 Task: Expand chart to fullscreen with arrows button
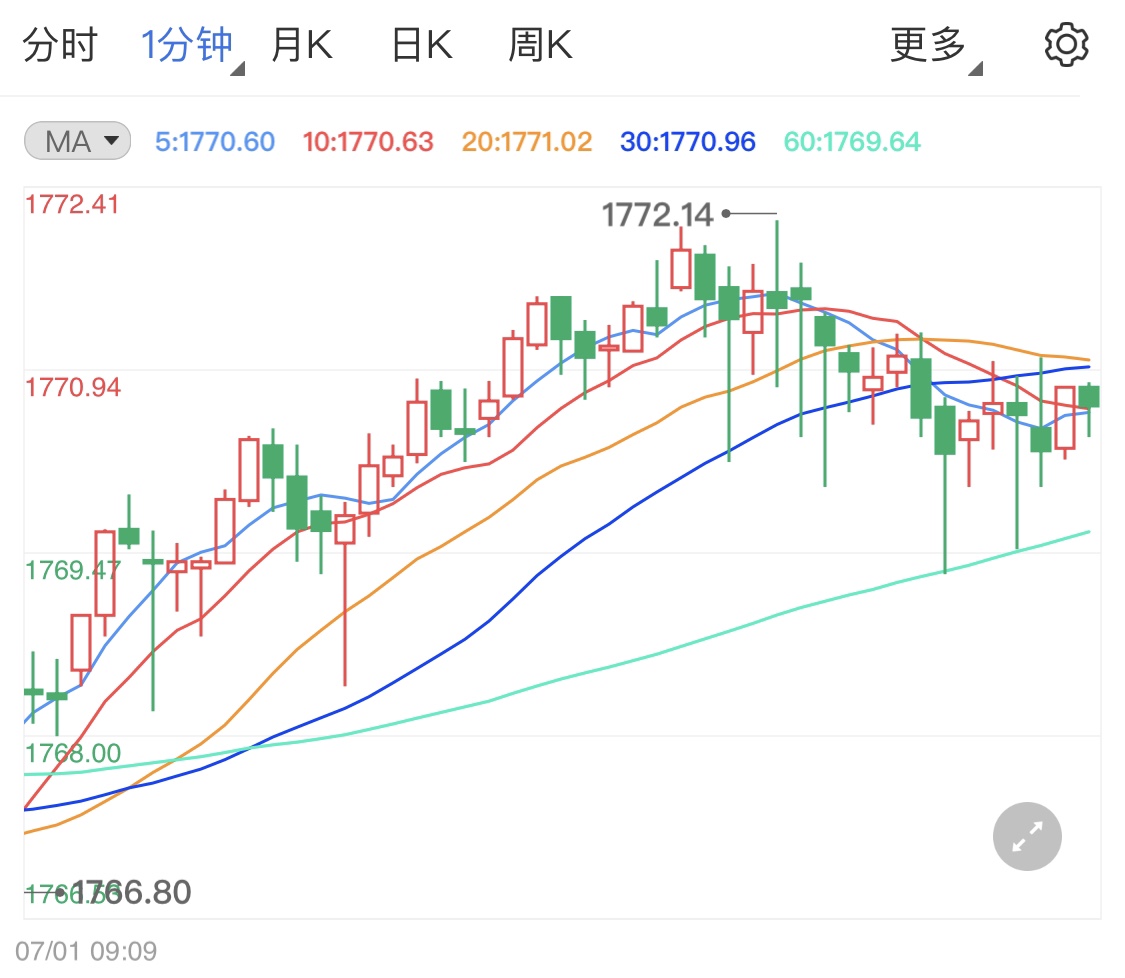click(x=1027, y=836)
